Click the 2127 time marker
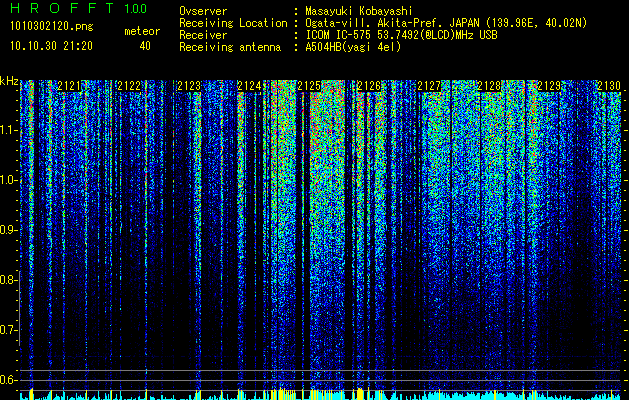This screenshot has width=629, height=400. point(429,86)
